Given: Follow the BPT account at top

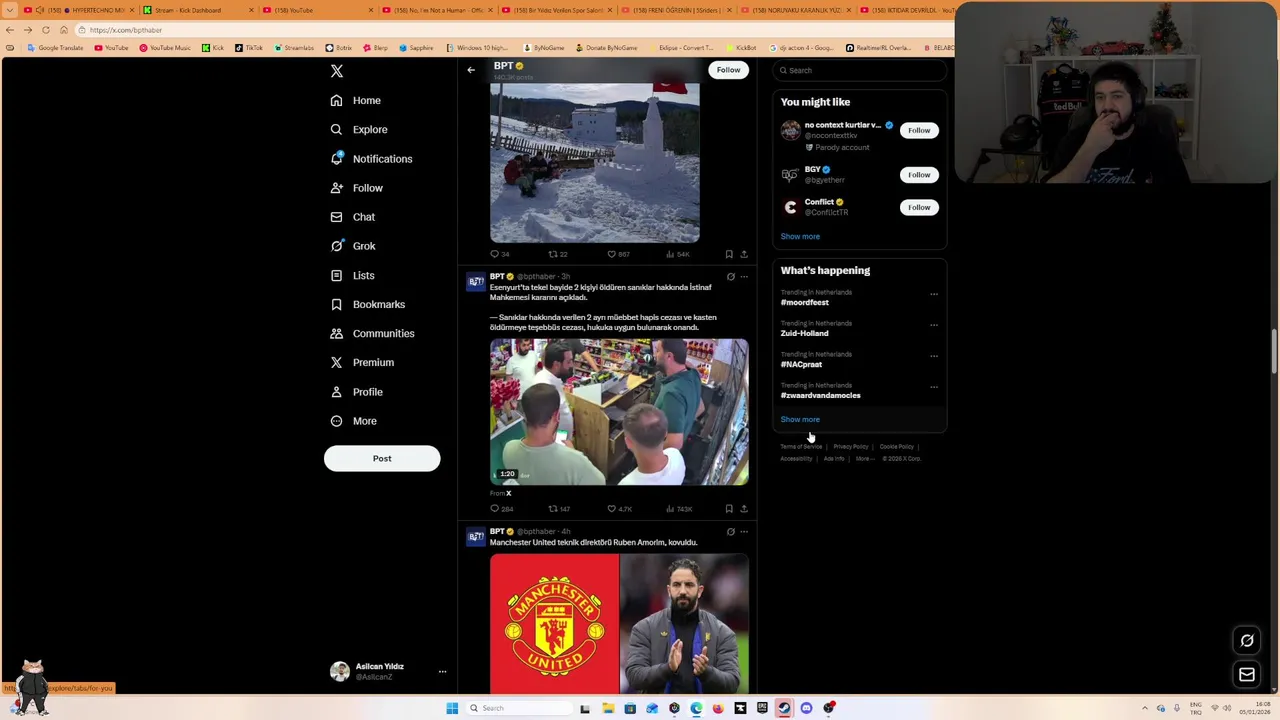Looking at the screenshot, I should coord(728,70).
